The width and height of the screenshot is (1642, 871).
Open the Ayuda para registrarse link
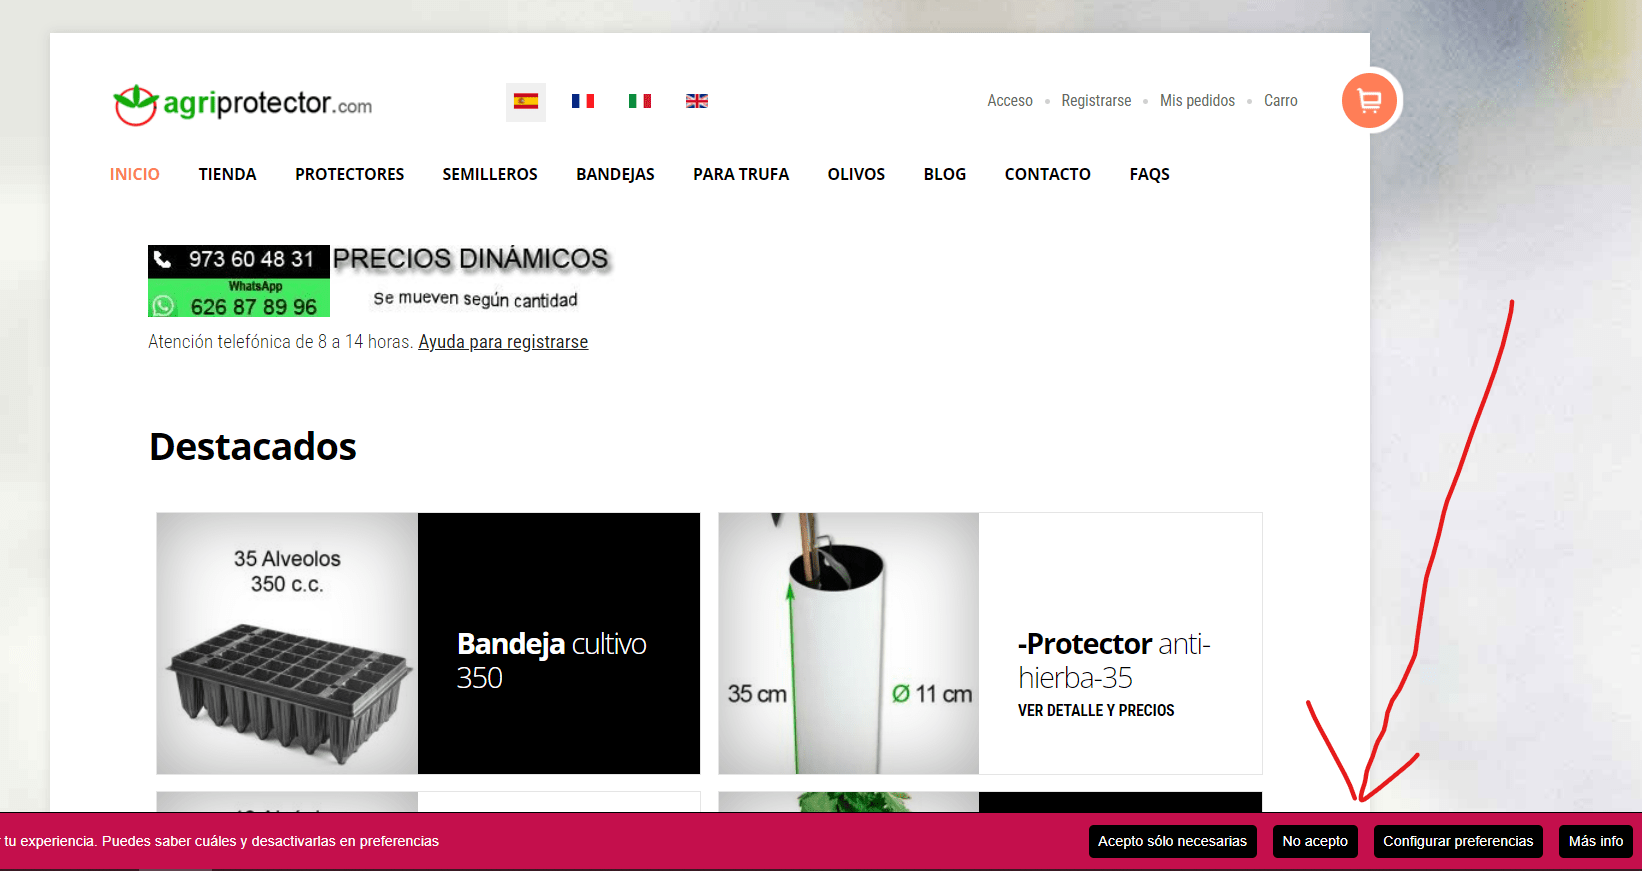[x=503, y=342]
